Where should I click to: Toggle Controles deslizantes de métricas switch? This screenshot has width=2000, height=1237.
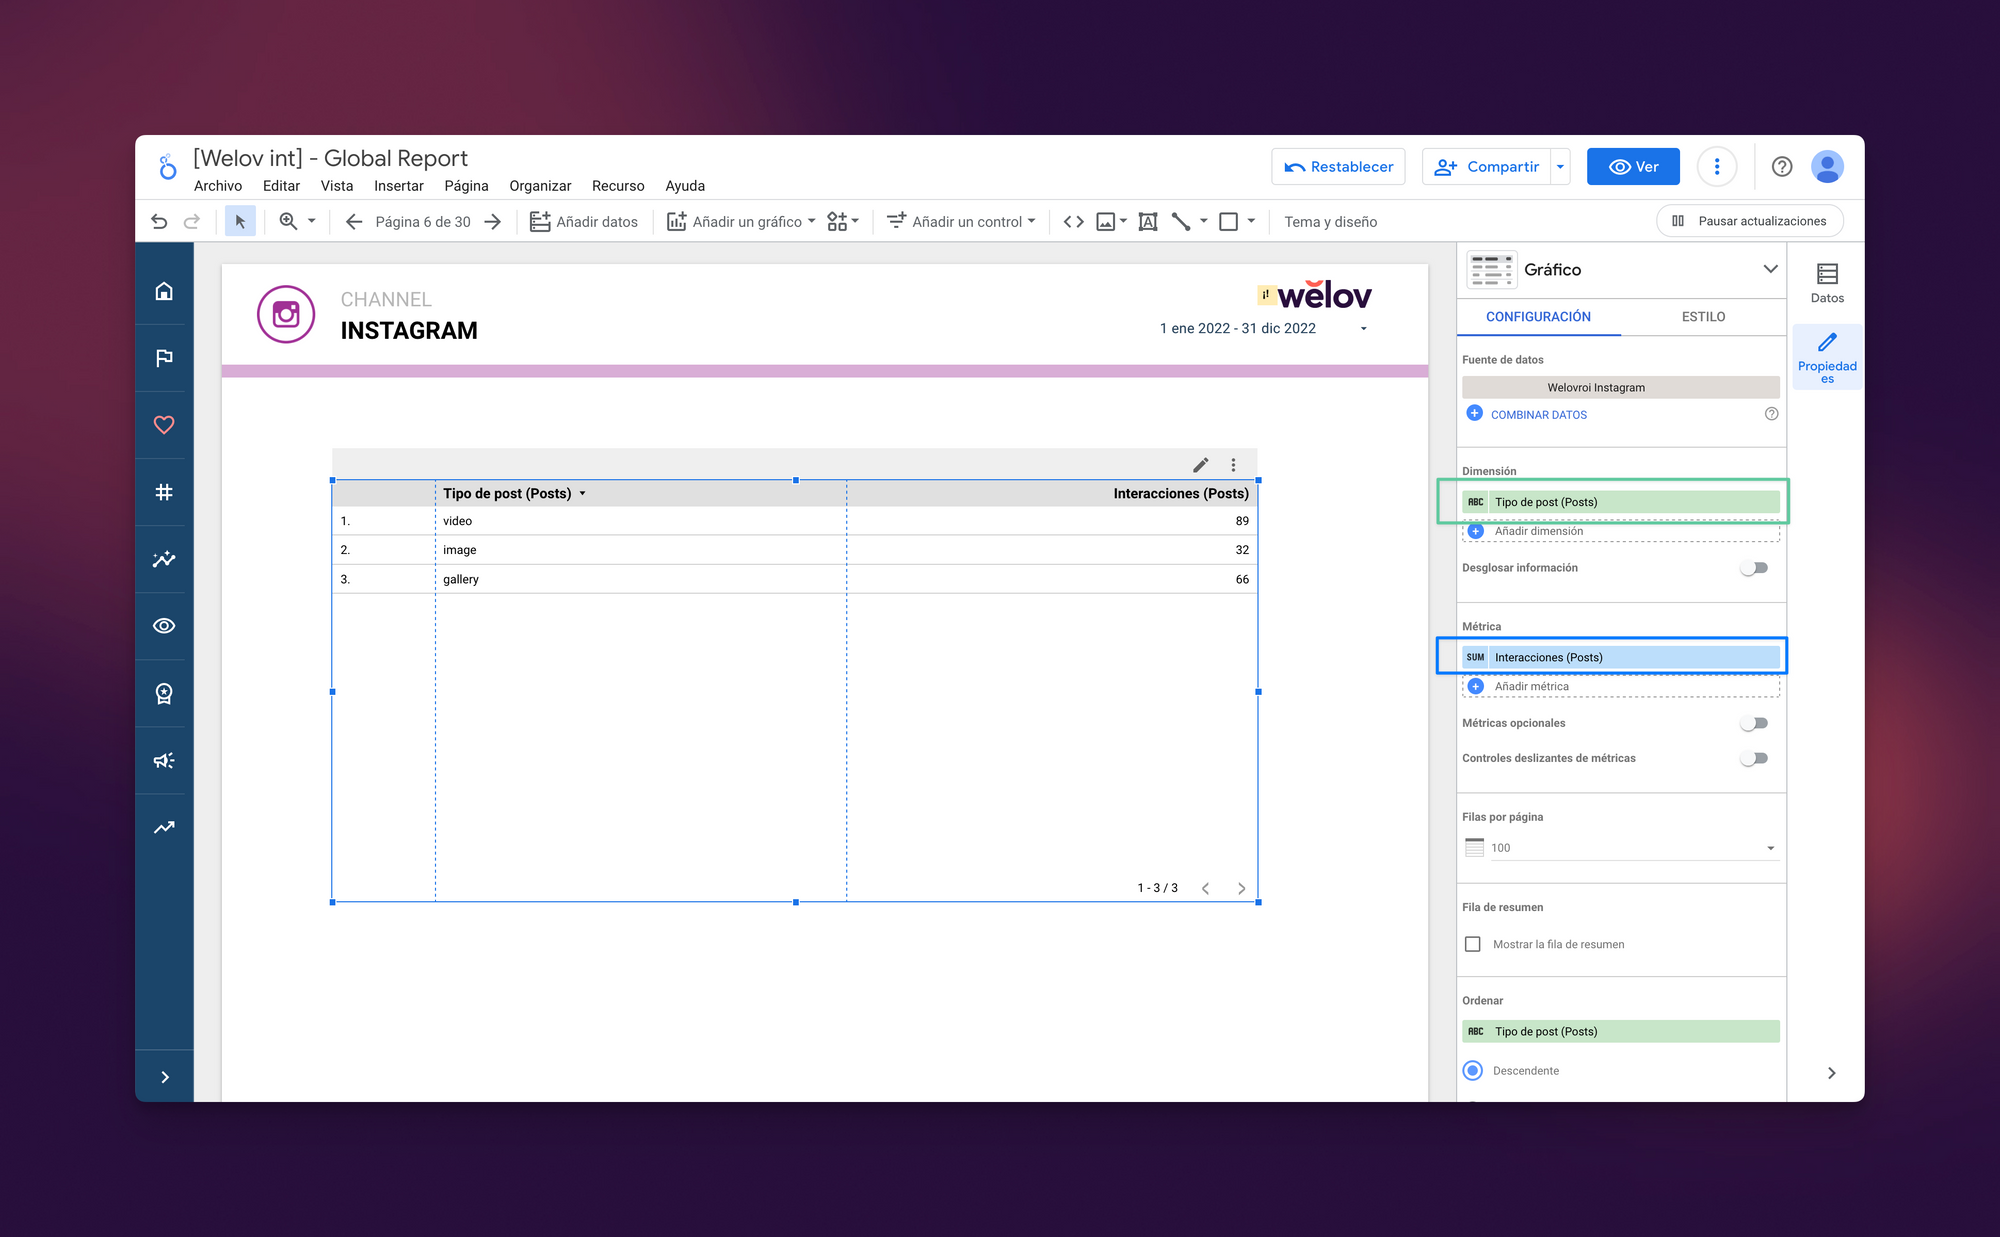click(x=1754, y=758)
